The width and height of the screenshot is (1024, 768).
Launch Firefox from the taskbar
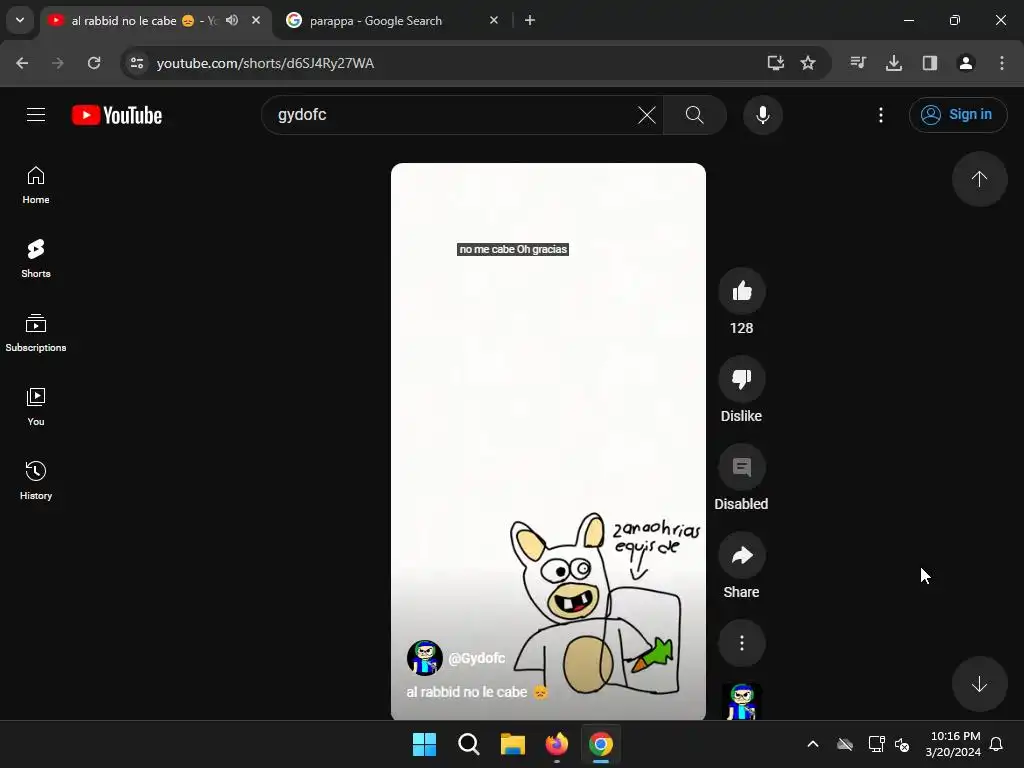tap(556, 744)
